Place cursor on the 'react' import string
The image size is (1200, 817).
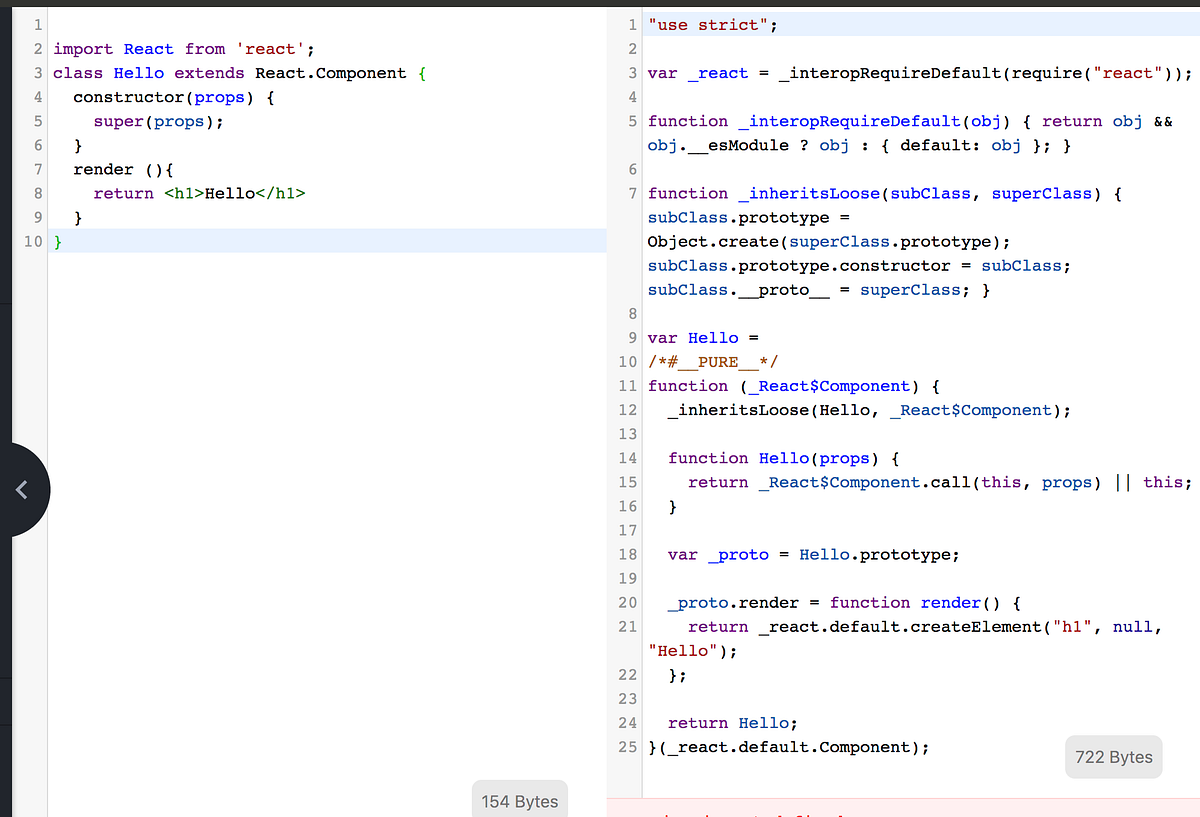[271, 48]
